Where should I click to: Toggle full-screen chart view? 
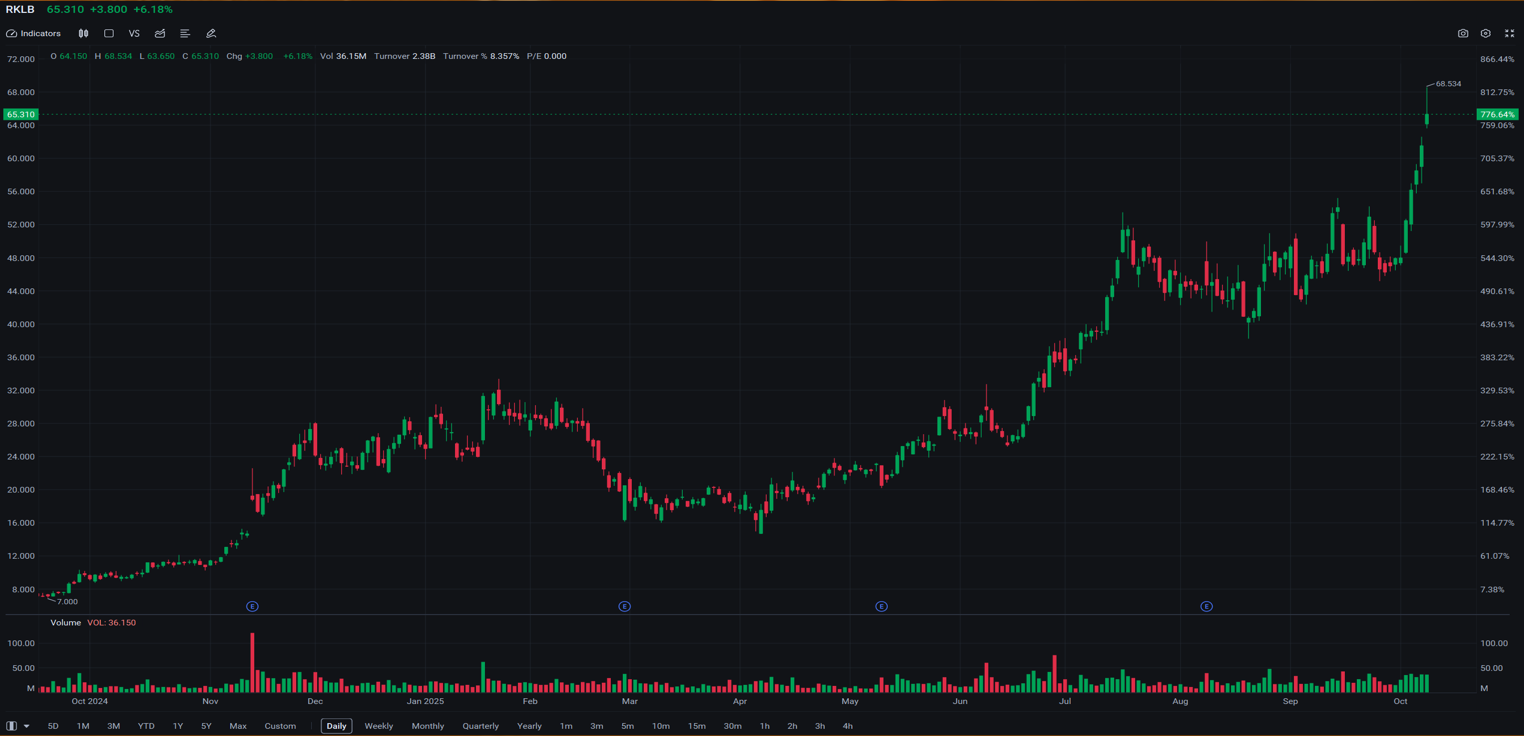1510,34
